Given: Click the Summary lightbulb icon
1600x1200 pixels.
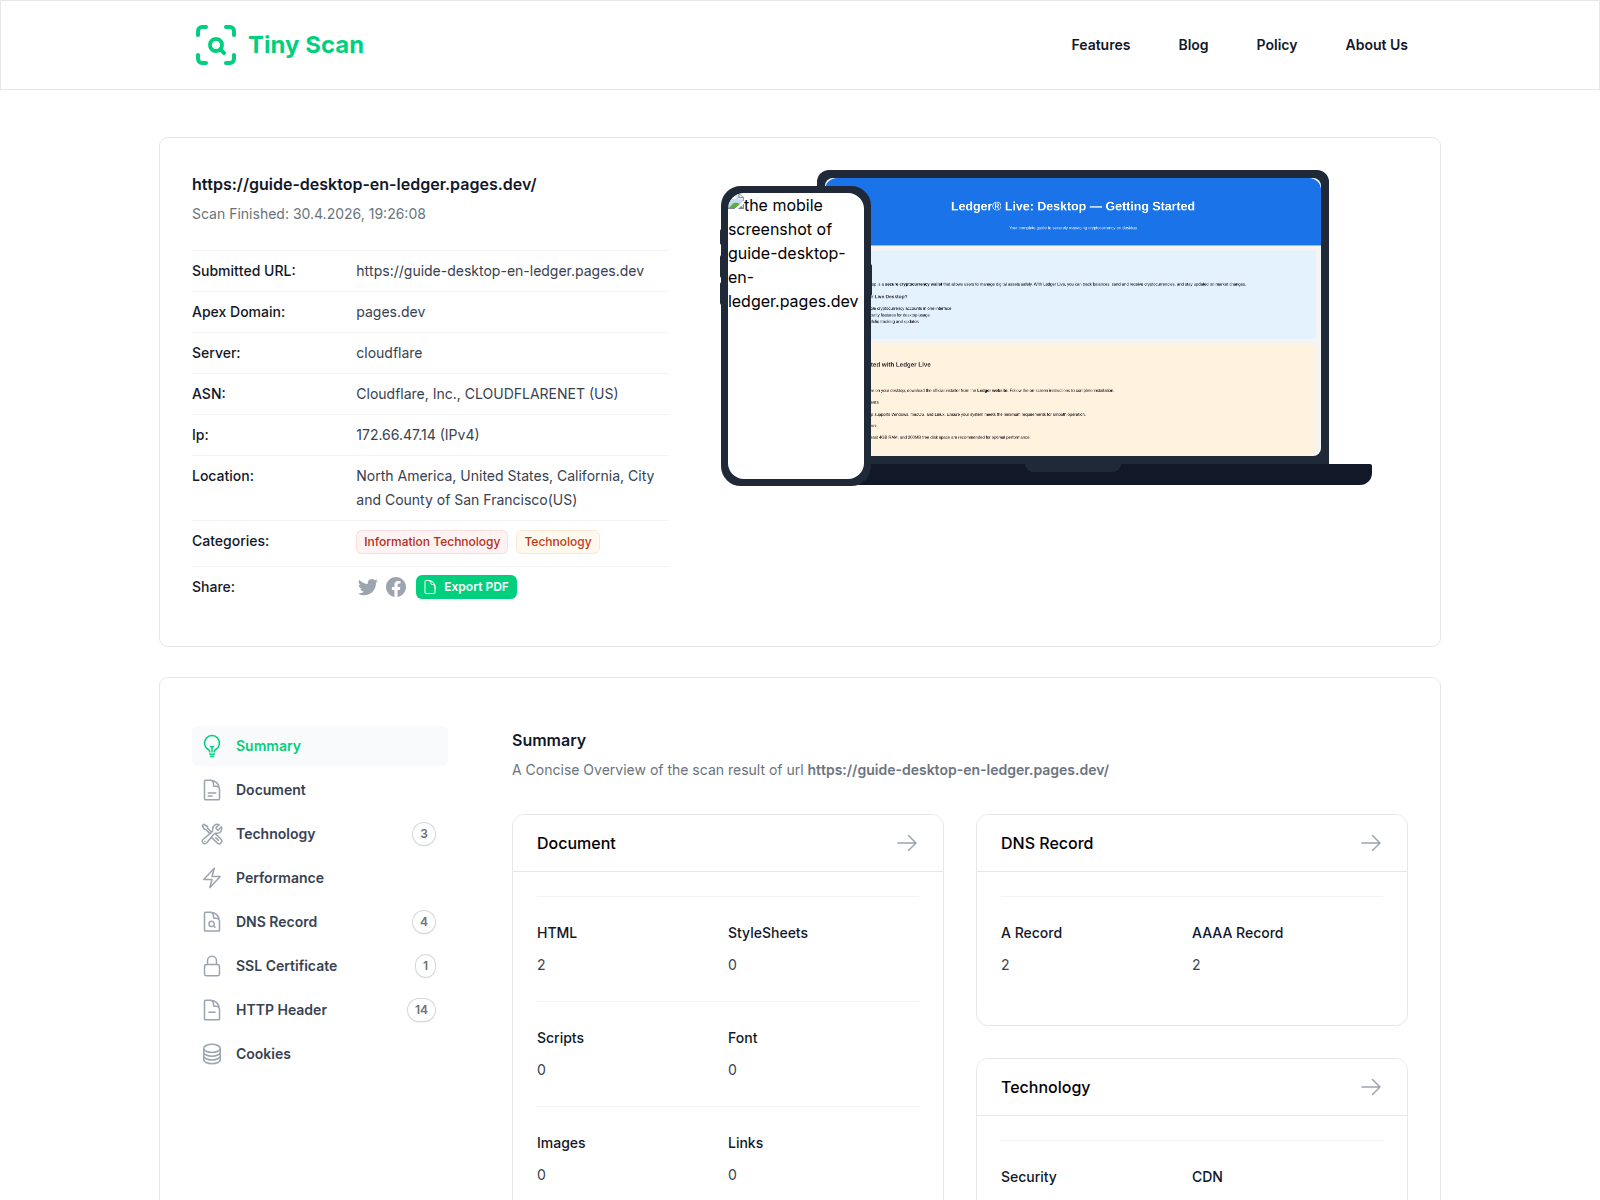Looking at the screenshot, I should [212, 746].
